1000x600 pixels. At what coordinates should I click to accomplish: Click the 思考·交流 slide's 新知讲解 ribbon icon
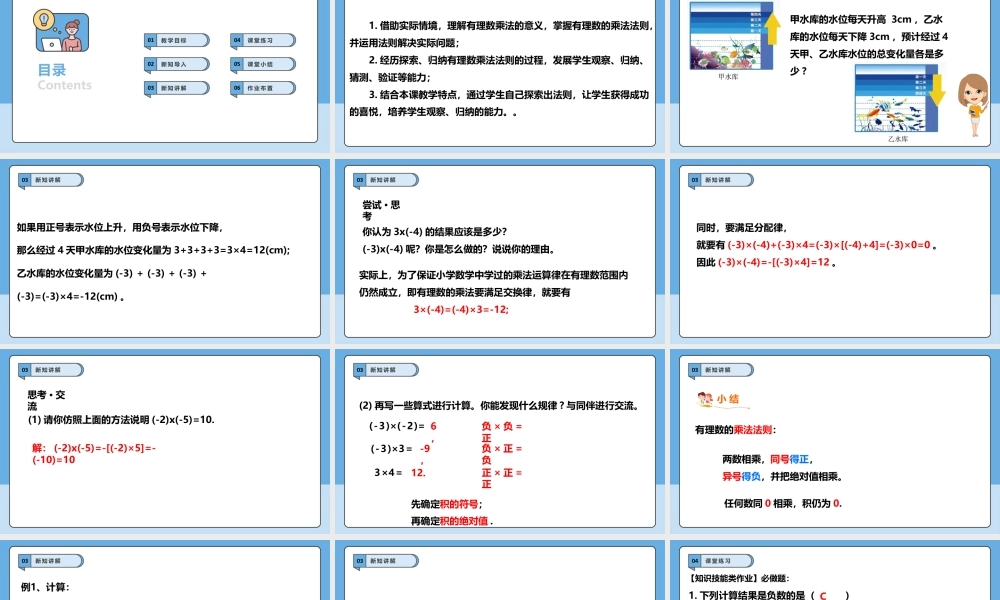[x=50, y=369]
